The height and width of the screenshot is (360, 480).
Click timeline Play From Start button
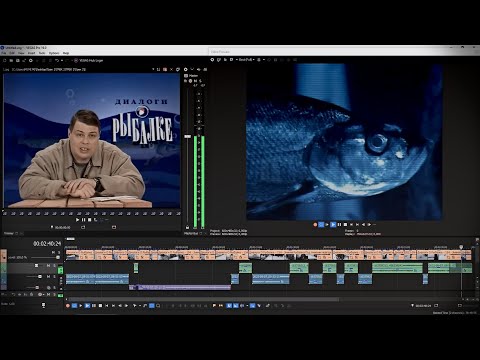click(81, 306)
